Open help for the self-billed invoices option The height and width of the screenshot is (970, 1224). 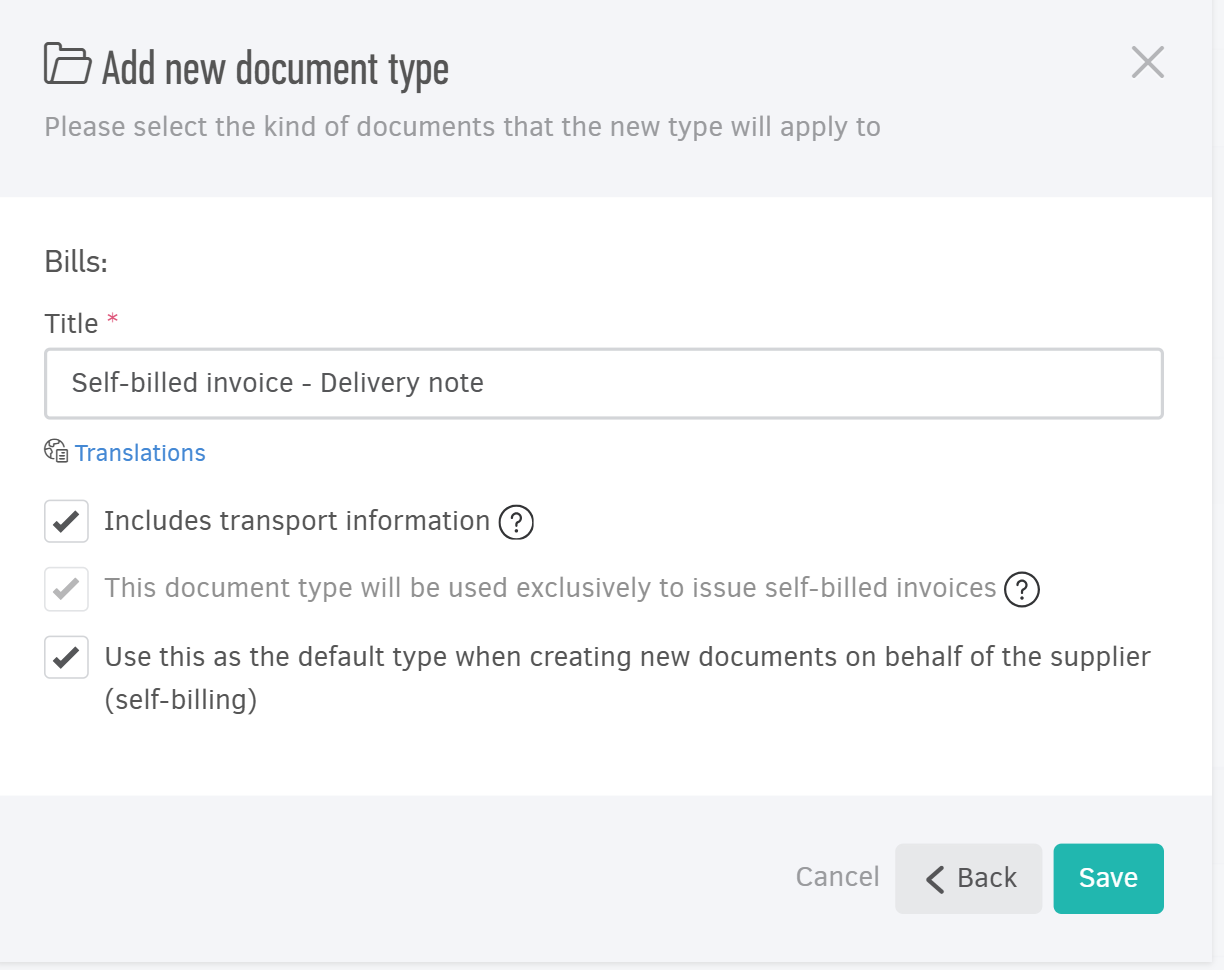coord(1022,590)
